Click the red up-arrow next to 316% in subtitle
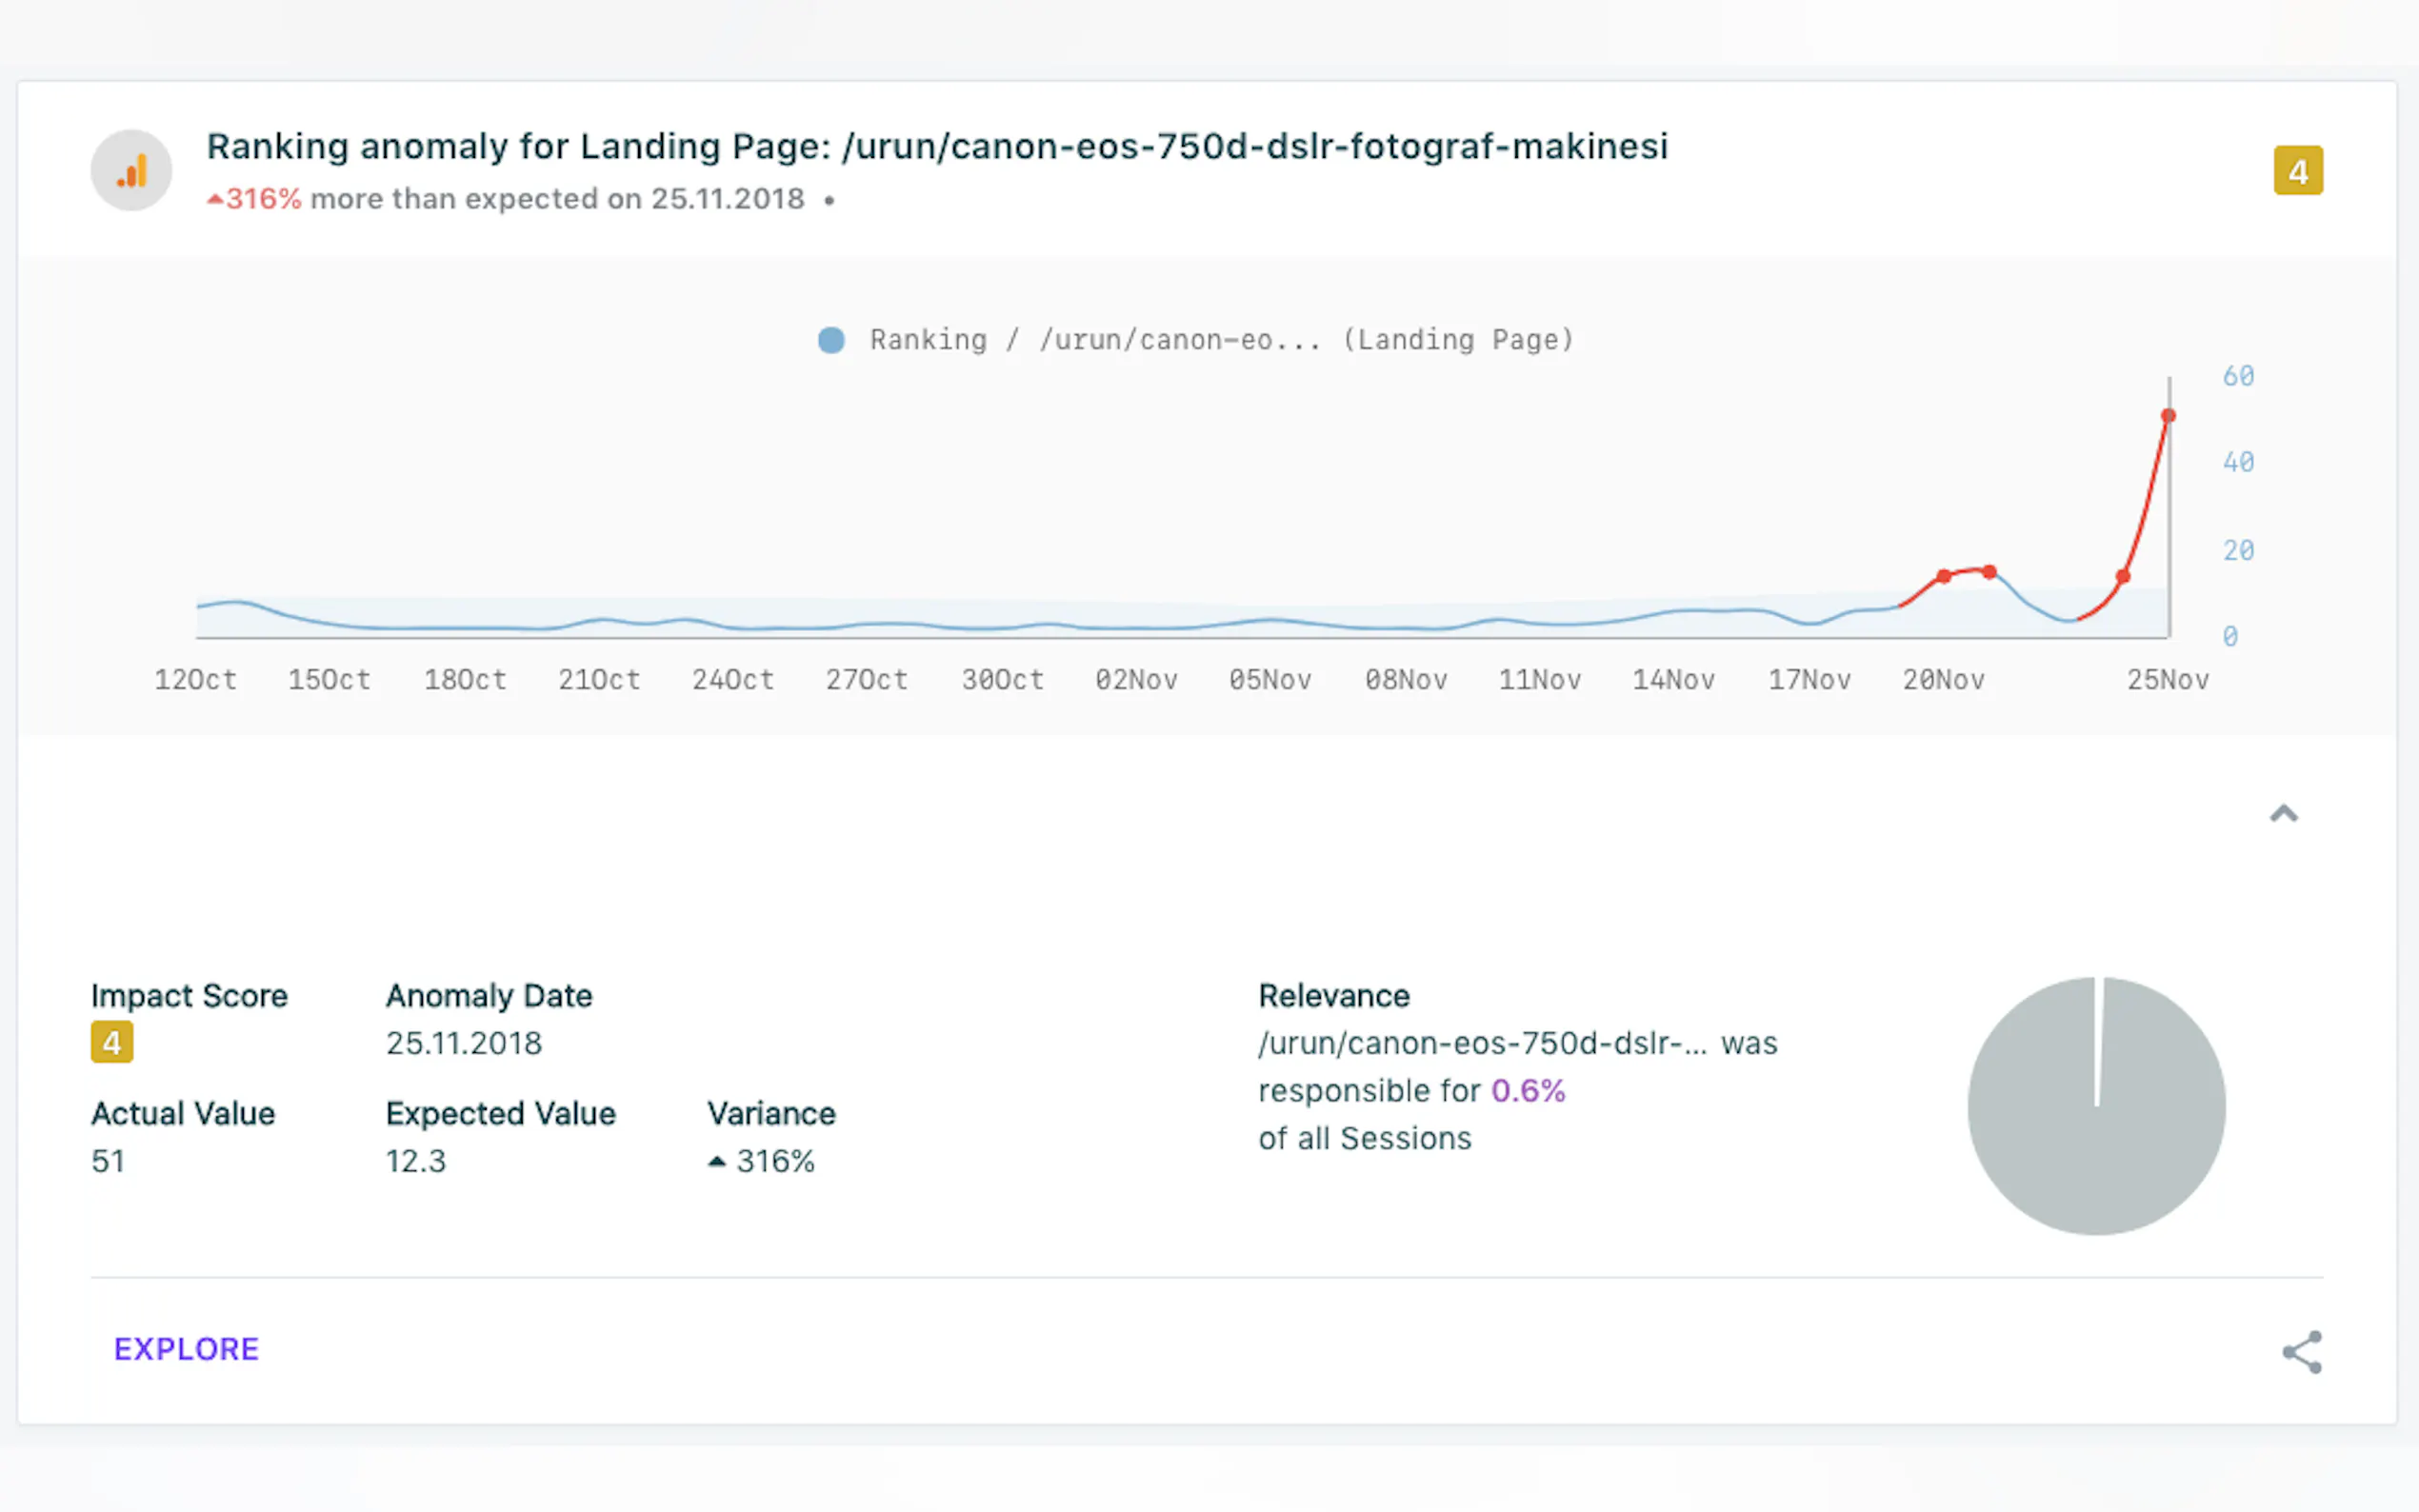 (214, 200)
